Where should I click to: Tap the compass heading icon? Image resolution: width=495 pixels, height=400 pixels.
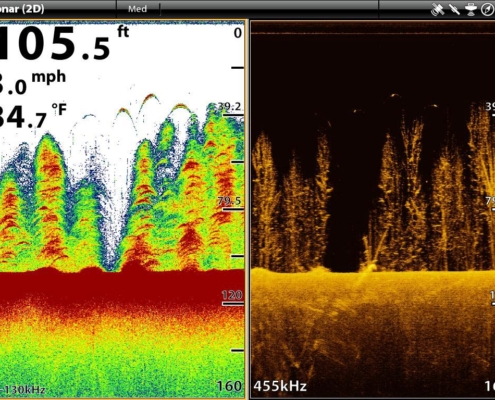click(487, 10)
